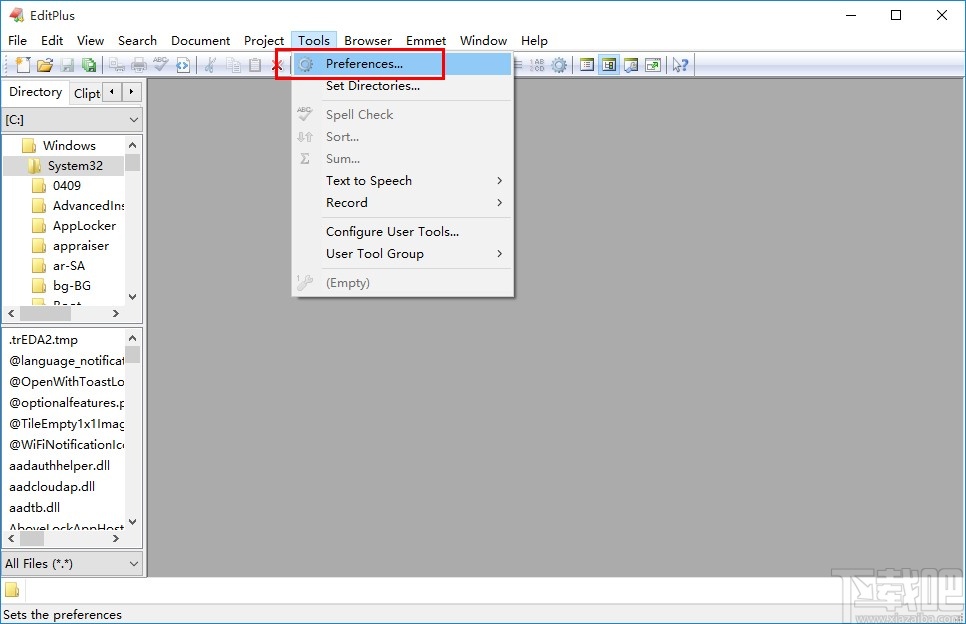Choose Preferences... from Tools menu
This screenshot has width=966, height=624.
coord(402,64)
